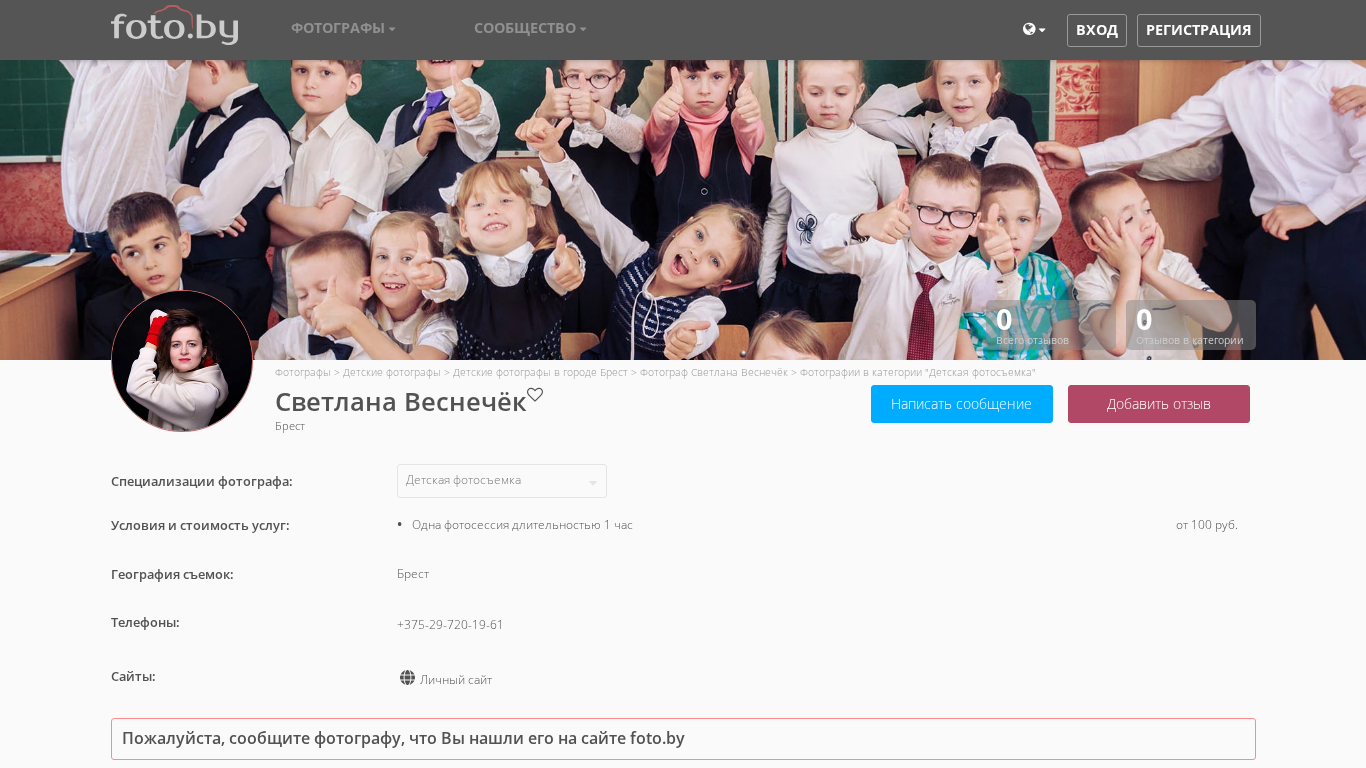Toggle the heart favorite icon beside the name
Image resolution: width=1366 pixels, height=768 pixels.
535,395
